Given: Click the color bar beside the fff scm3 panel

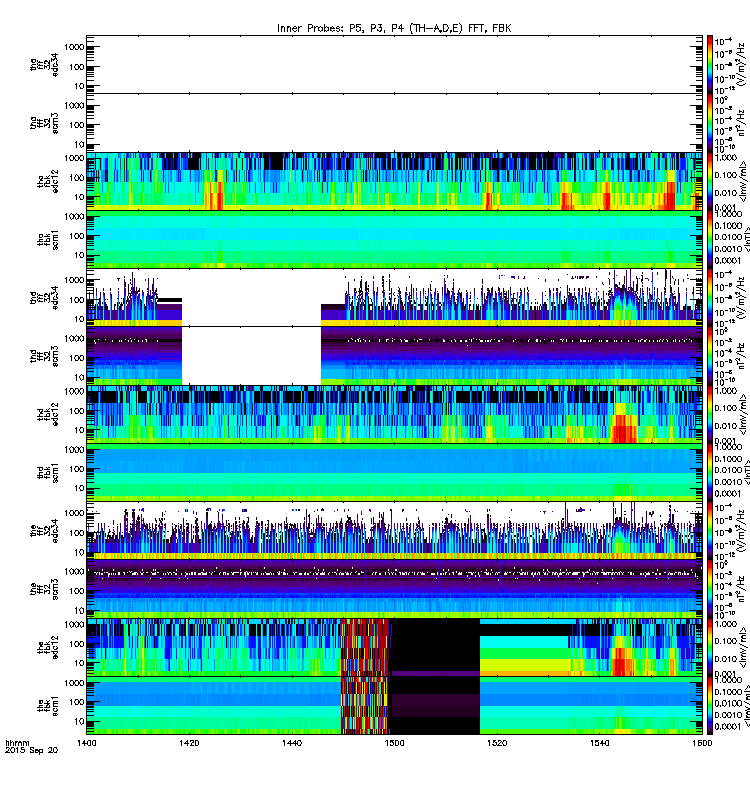Looking at the screenshot, I should pos(710,589).
